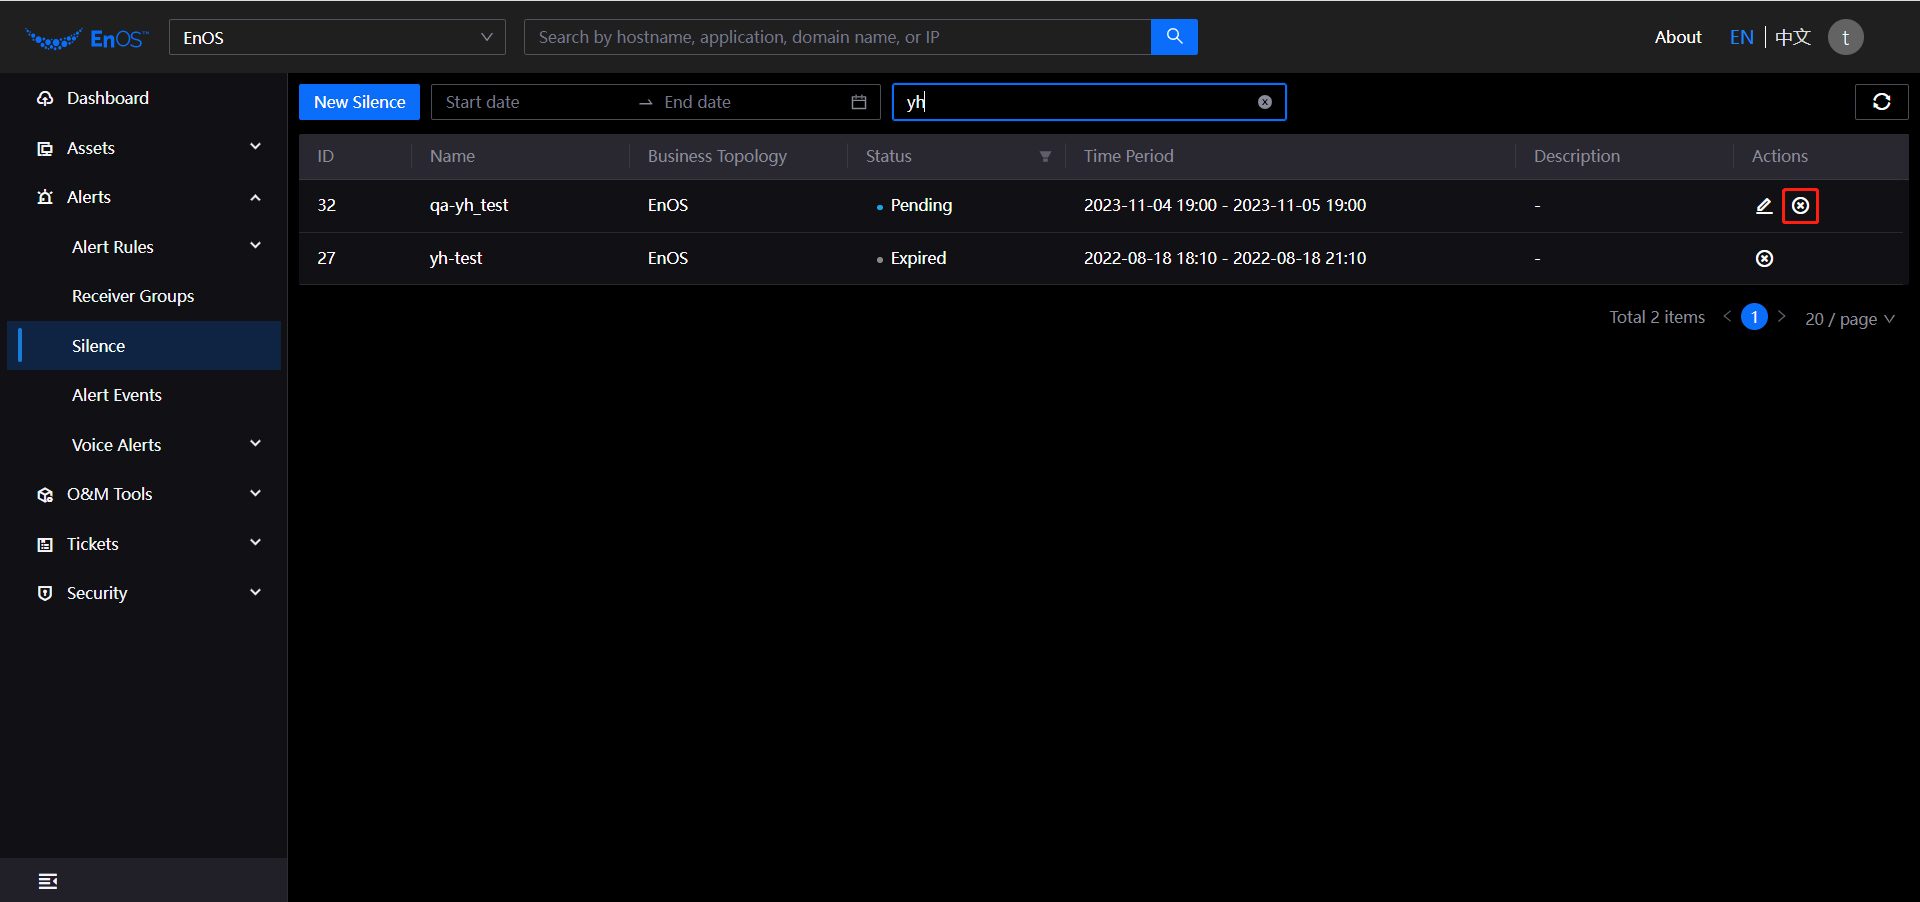This screenshot has width=1920, height=902.
Task: Click the Pending status cell
Action: click(914, 205)
